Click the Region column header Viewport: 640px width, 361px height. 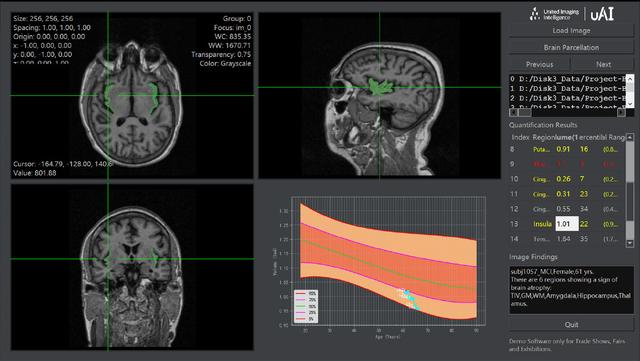coord(542,138)
